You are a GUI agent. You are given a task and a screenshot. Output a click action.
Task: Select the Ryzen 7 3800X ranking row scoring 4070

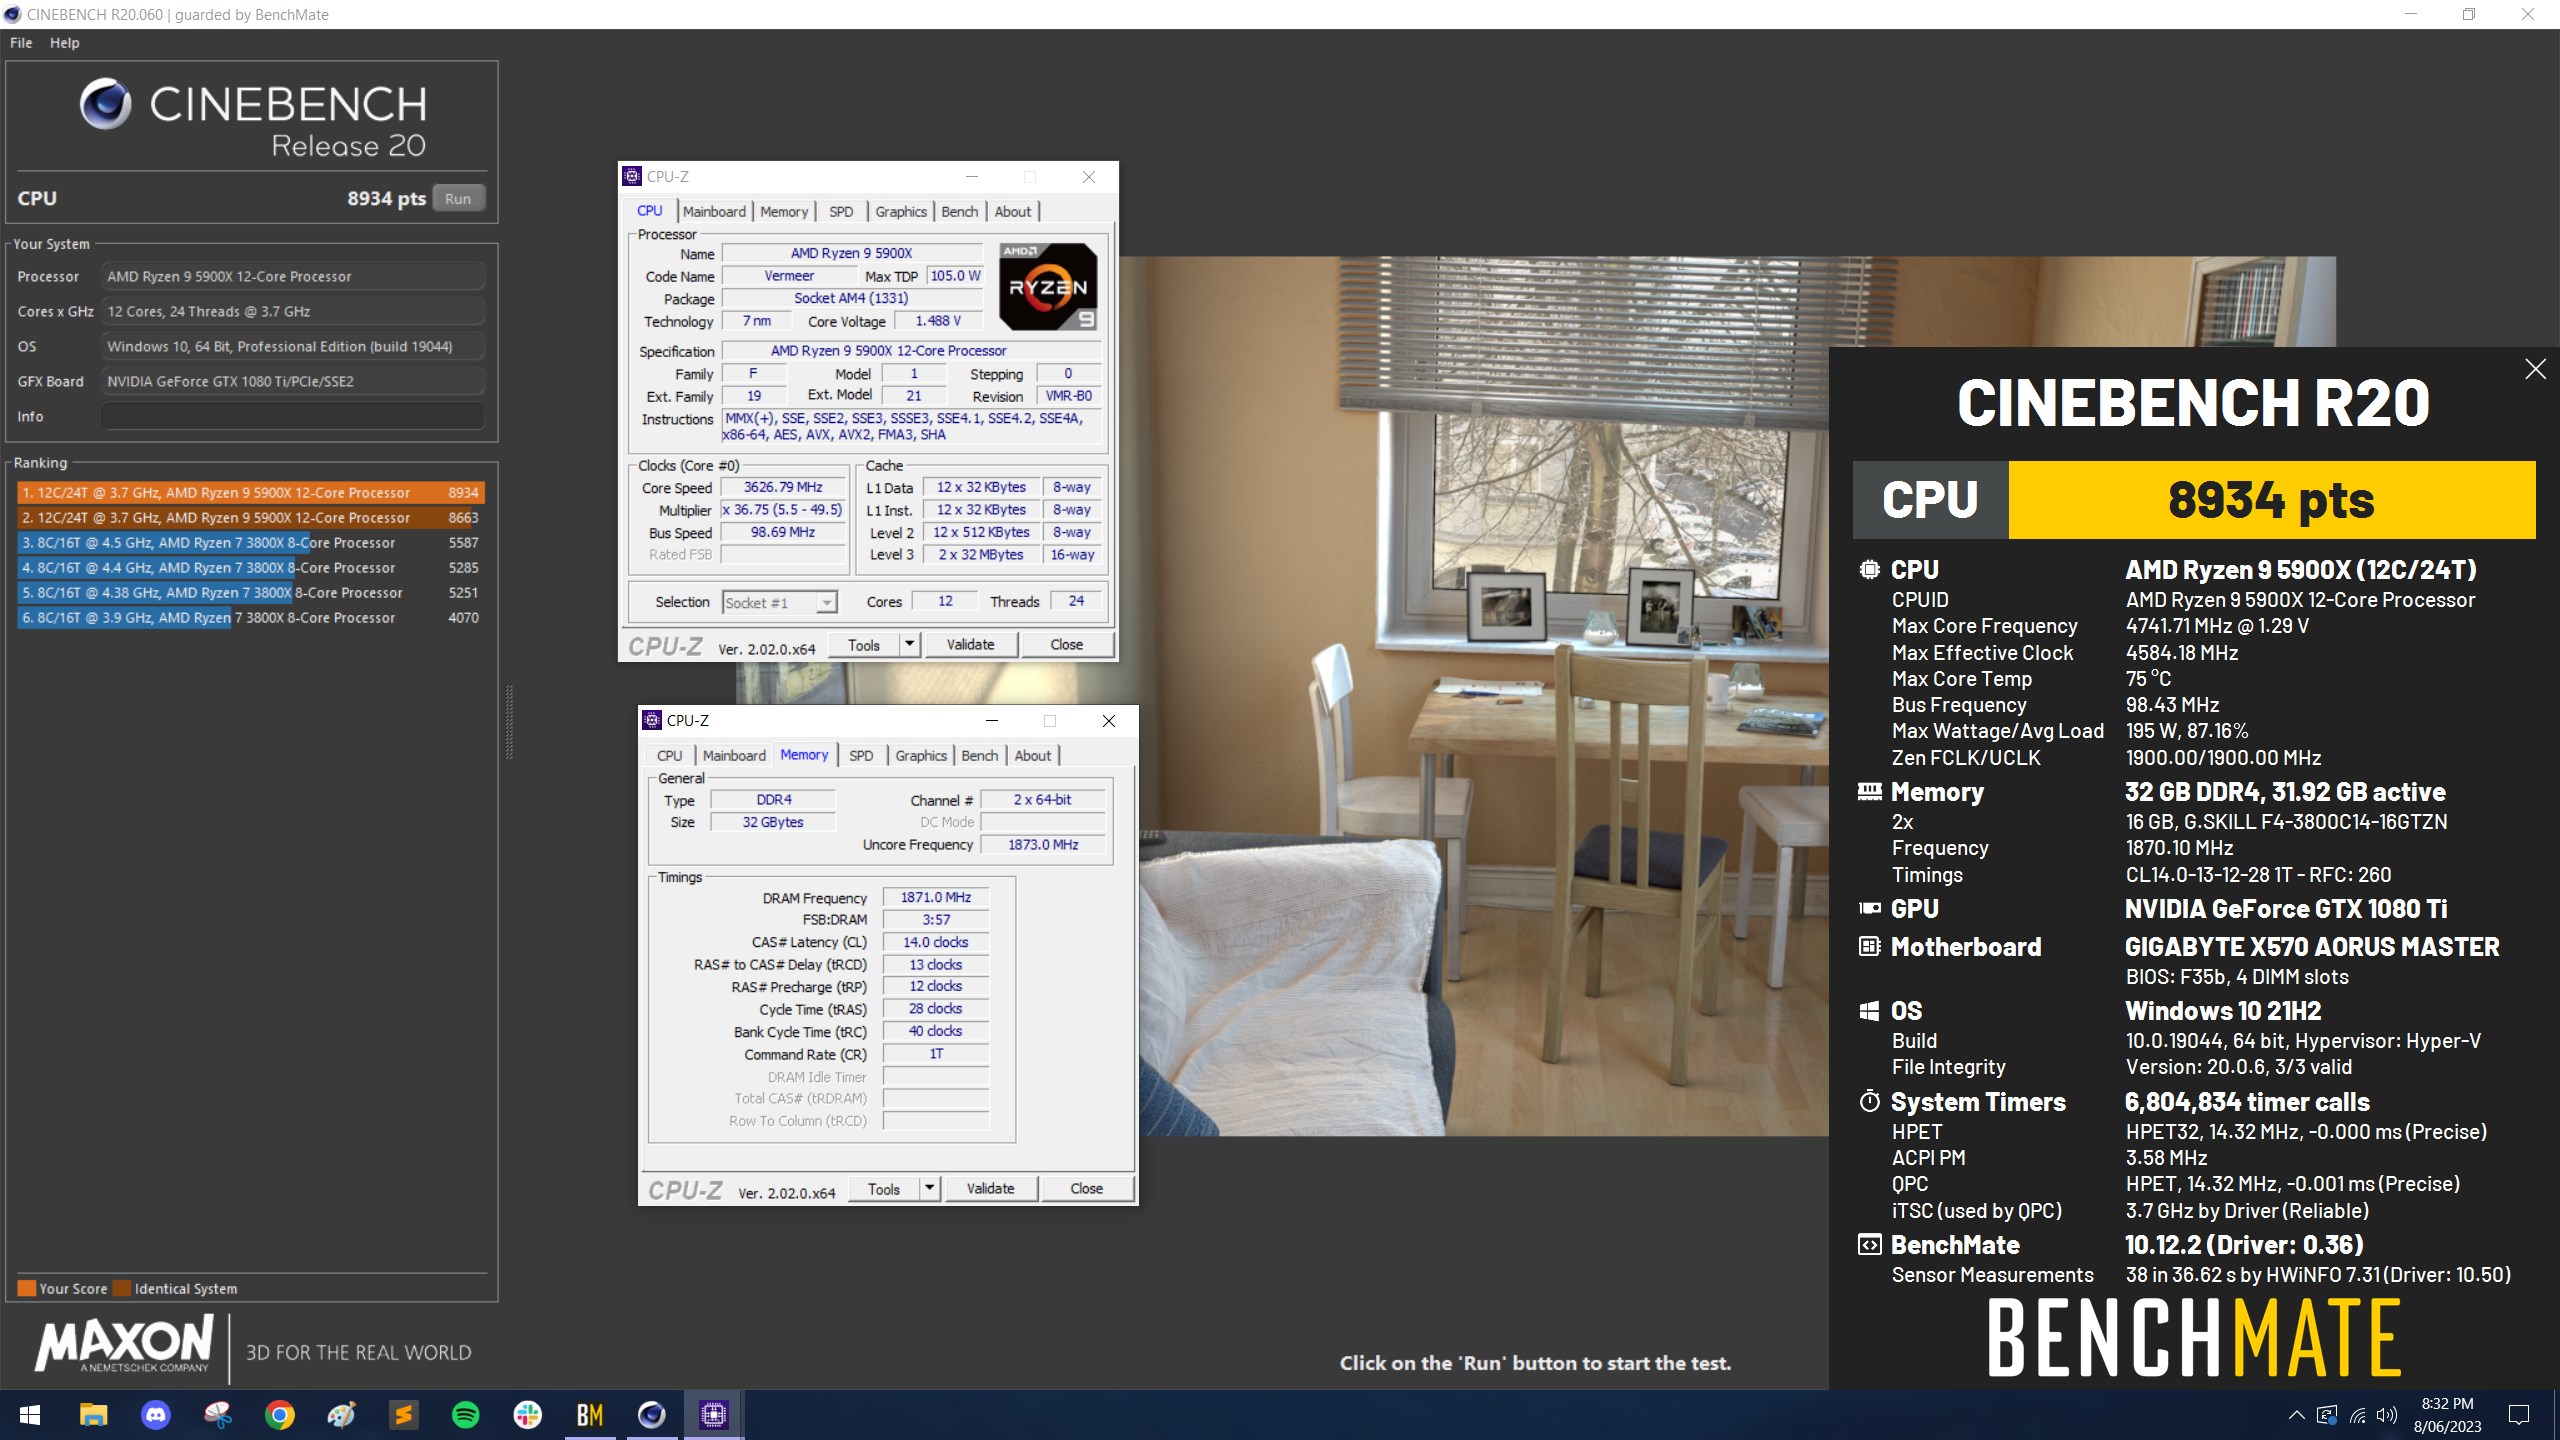click(251, 617)
